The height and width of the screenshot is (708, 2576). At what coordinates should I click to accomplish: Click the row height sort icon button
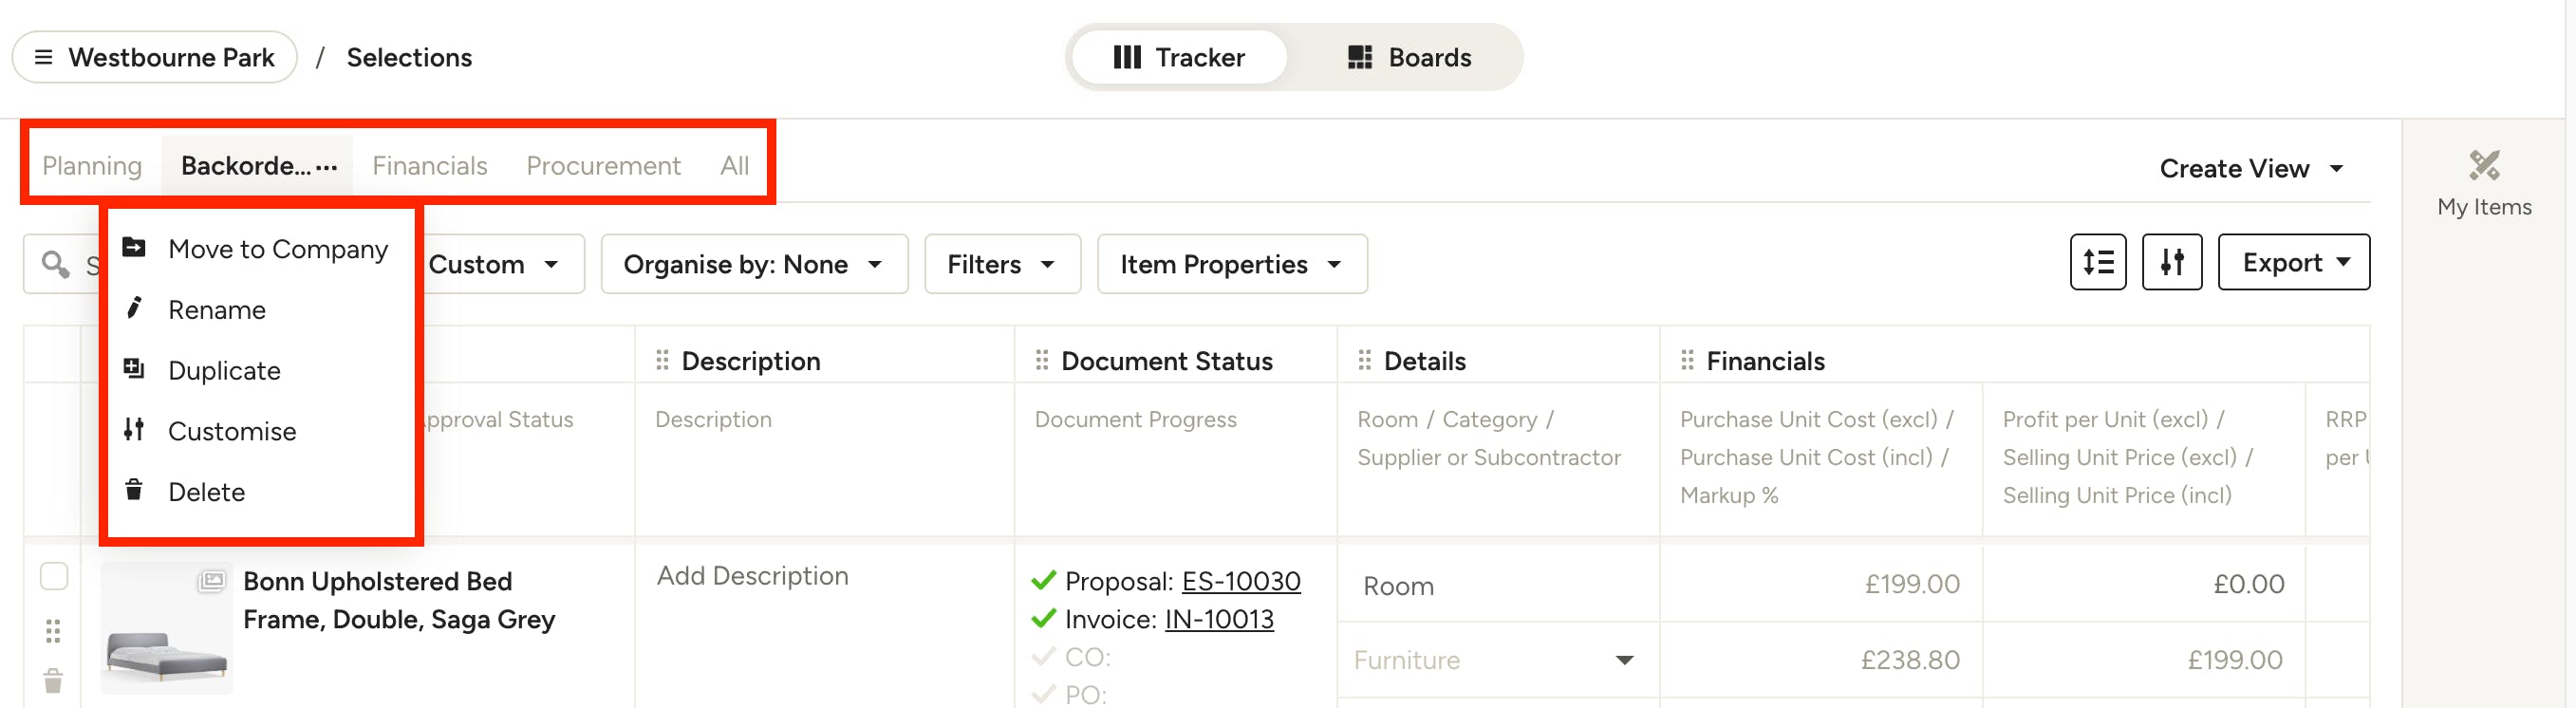pos(2097,263)
